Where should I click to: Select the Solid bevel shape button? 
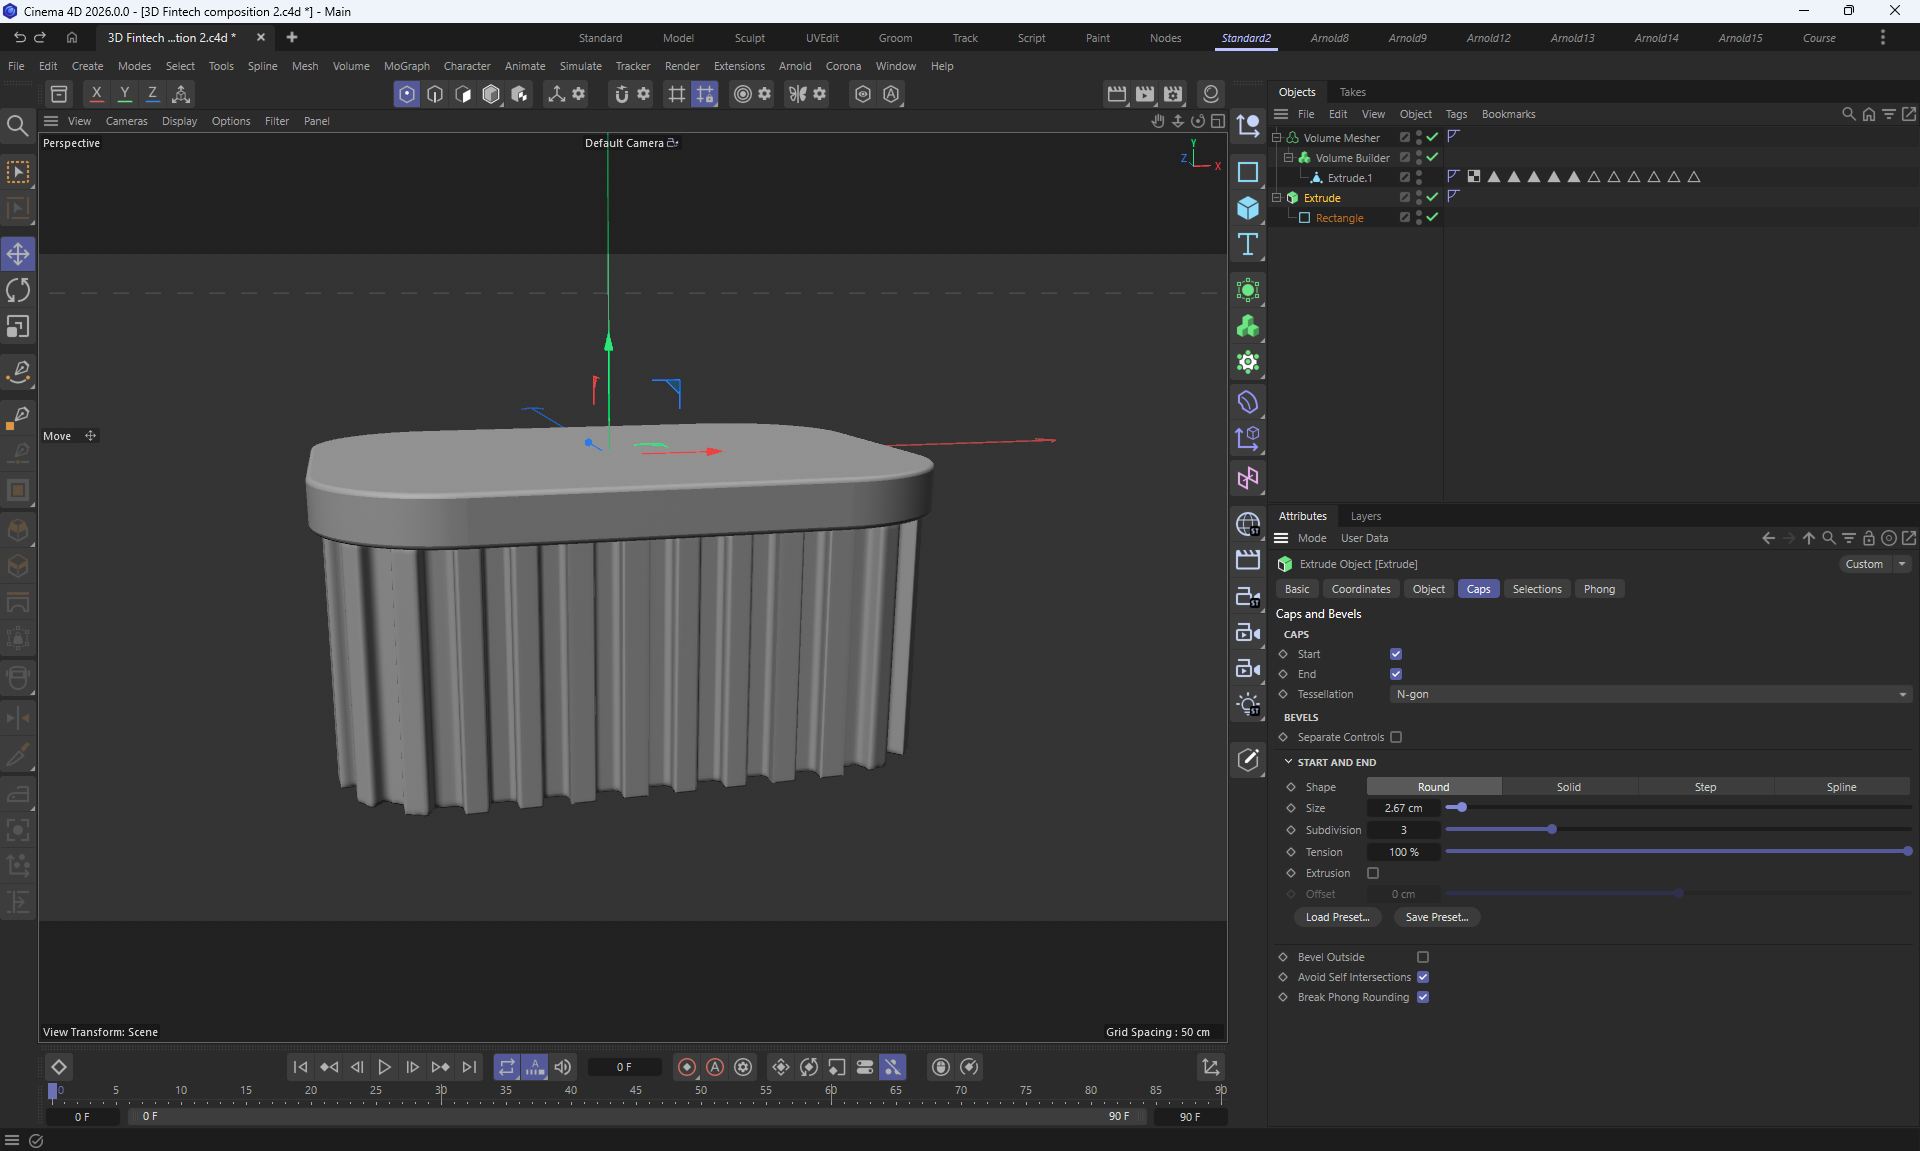[1568, 787]
